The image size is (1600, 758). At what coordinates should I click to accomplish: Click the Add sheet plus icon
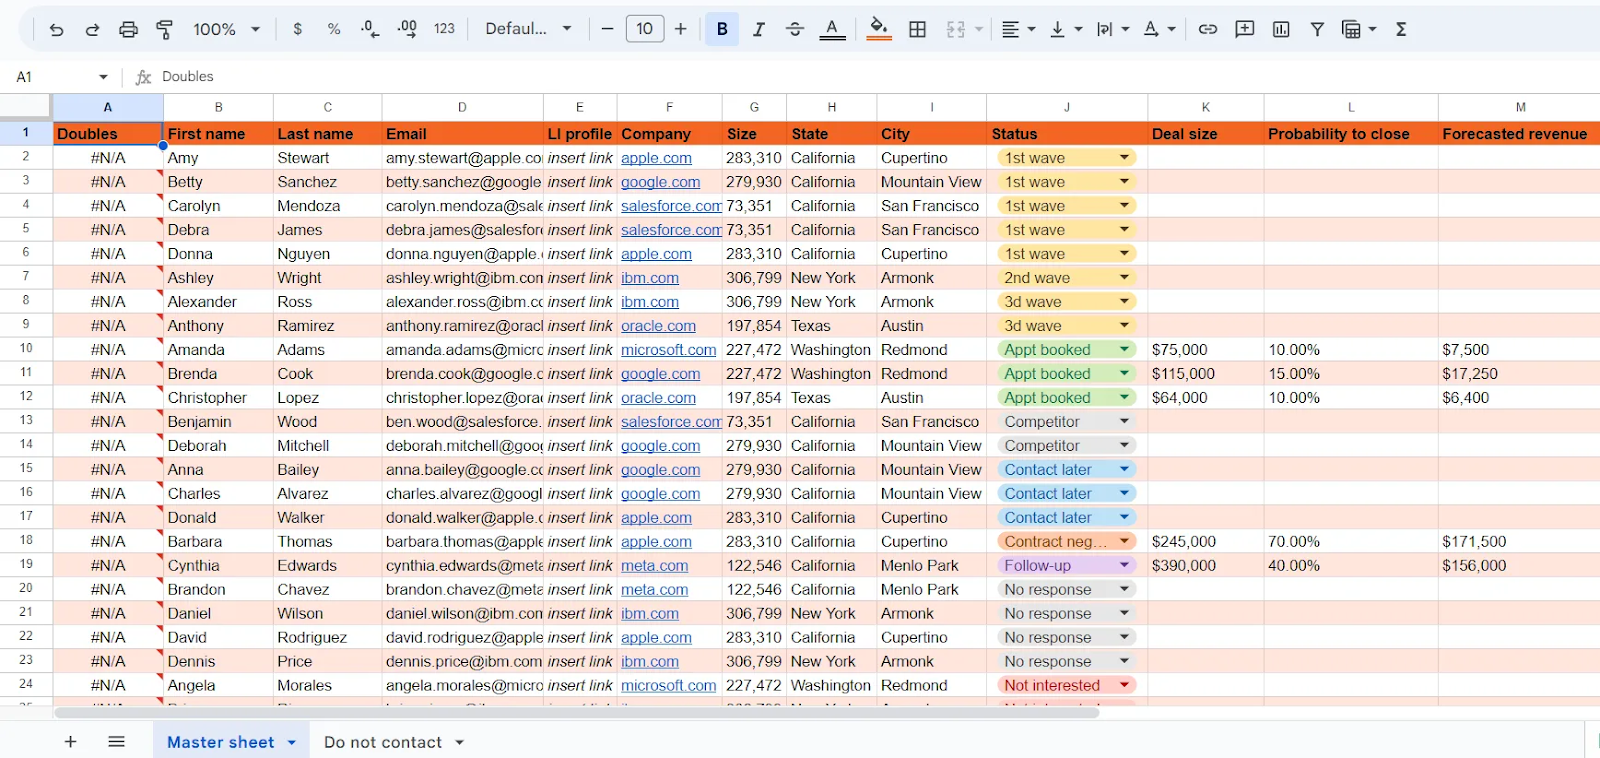70,741
